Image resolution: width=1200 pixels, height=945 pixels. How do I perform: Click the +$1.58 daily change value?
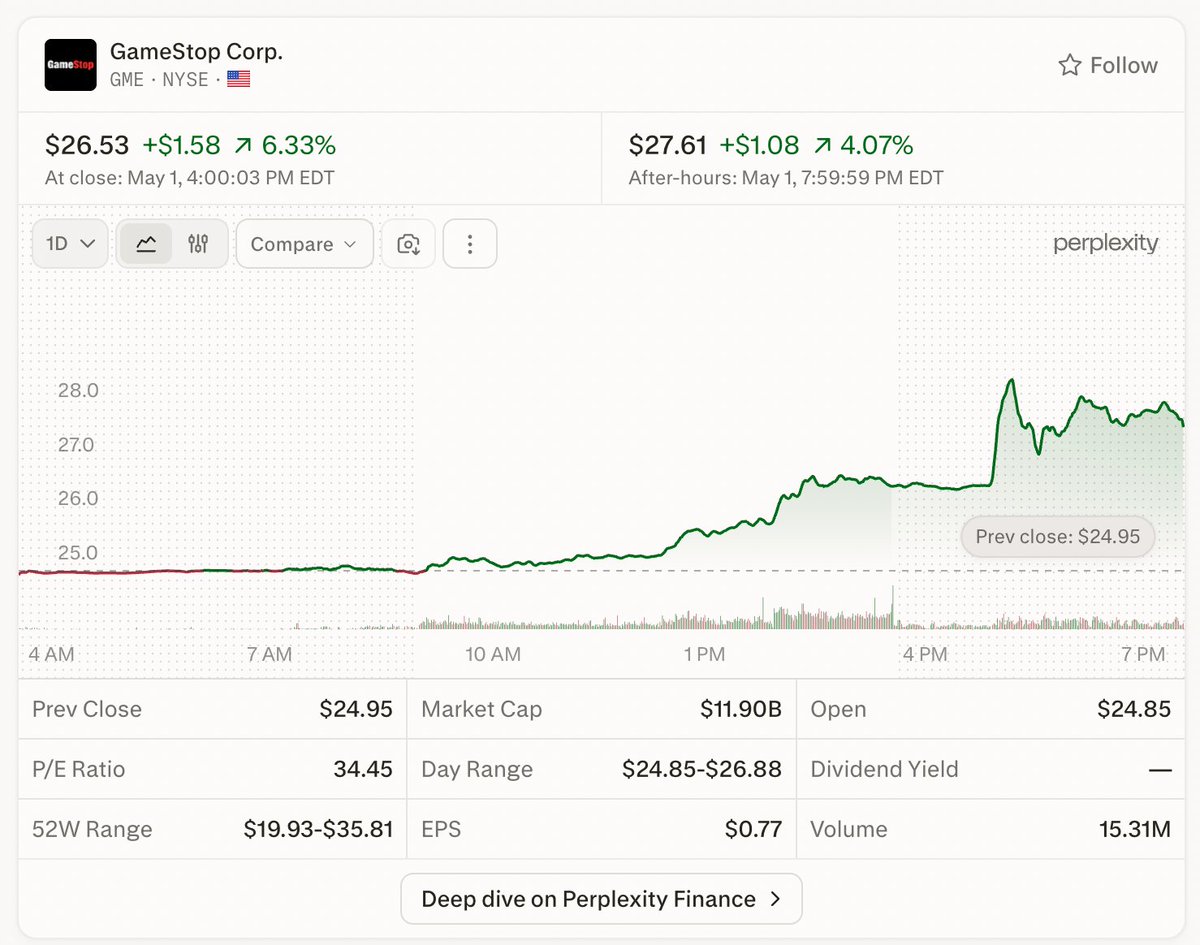tap(181, 146)
